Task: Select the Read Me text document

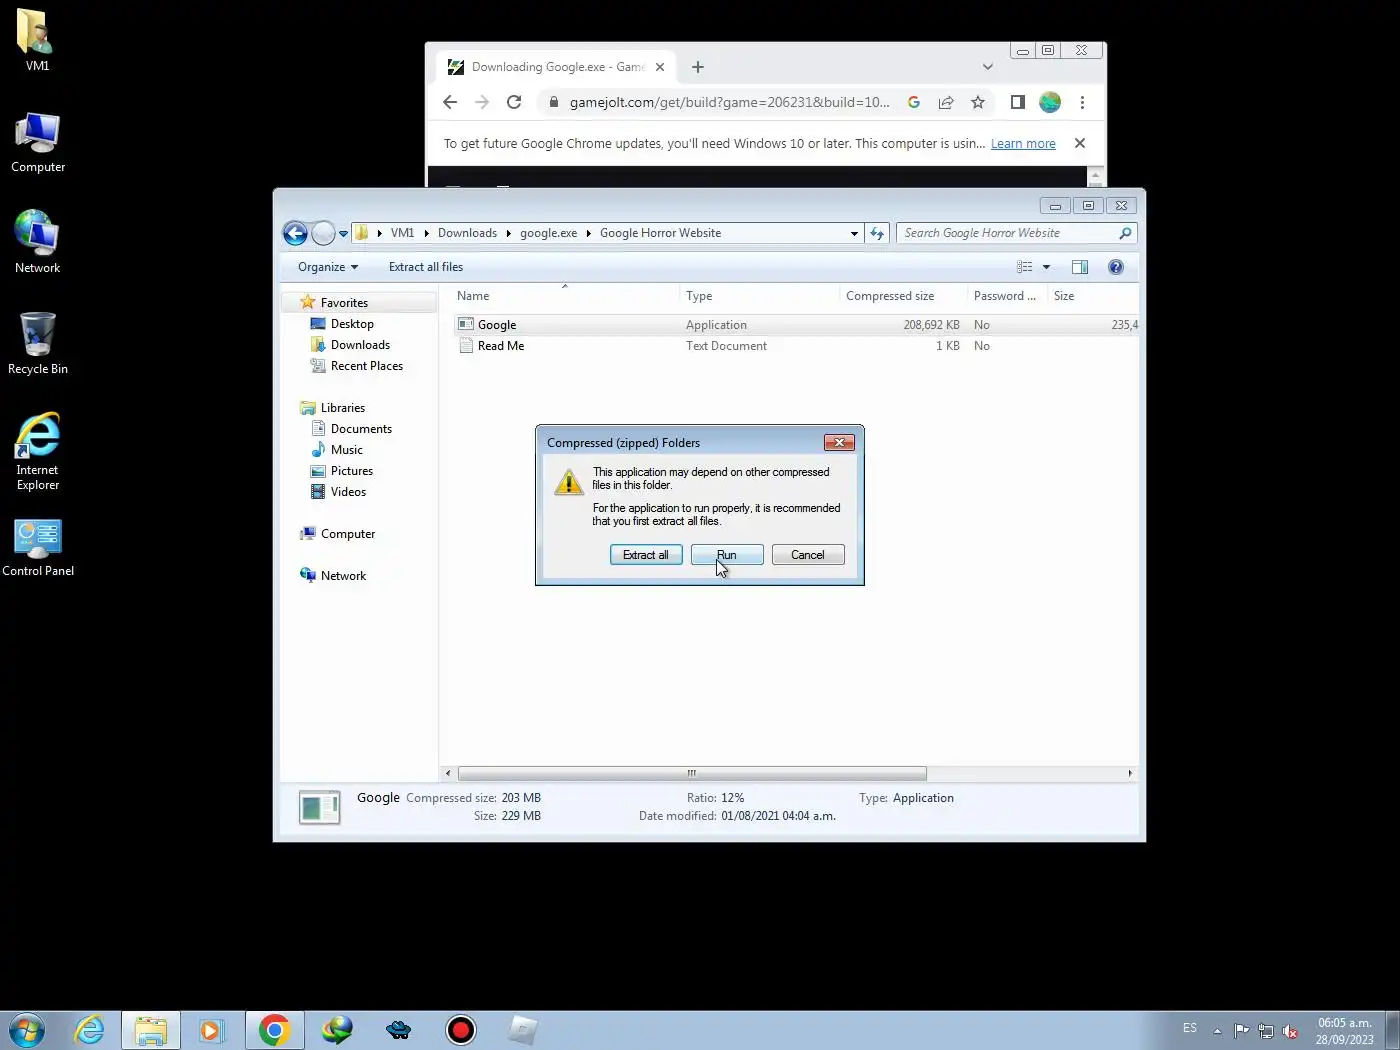Action: click(501, 346)
